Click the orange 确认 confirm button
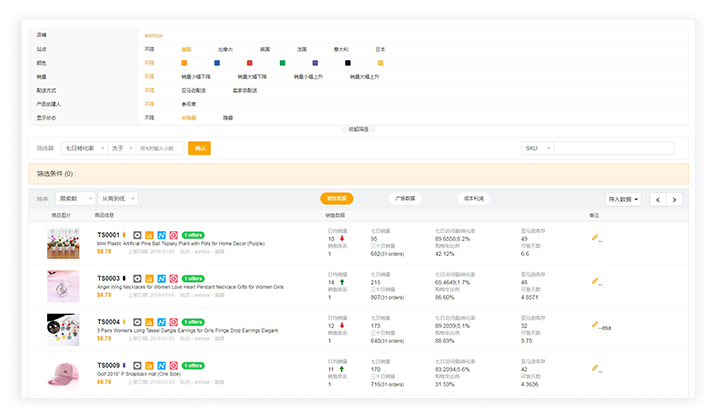 point(199,148)
